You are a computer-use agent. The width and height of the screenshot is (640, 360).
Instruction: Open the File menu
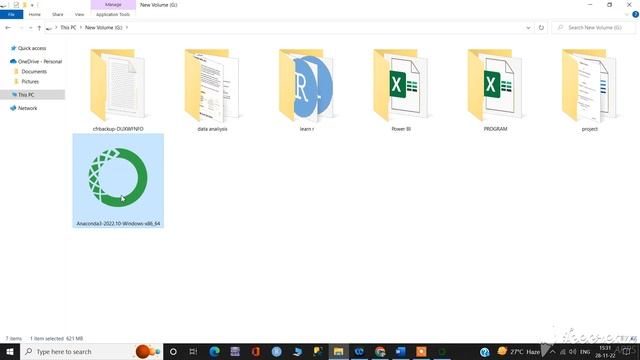pyautogui.click(x=11, y=14)
